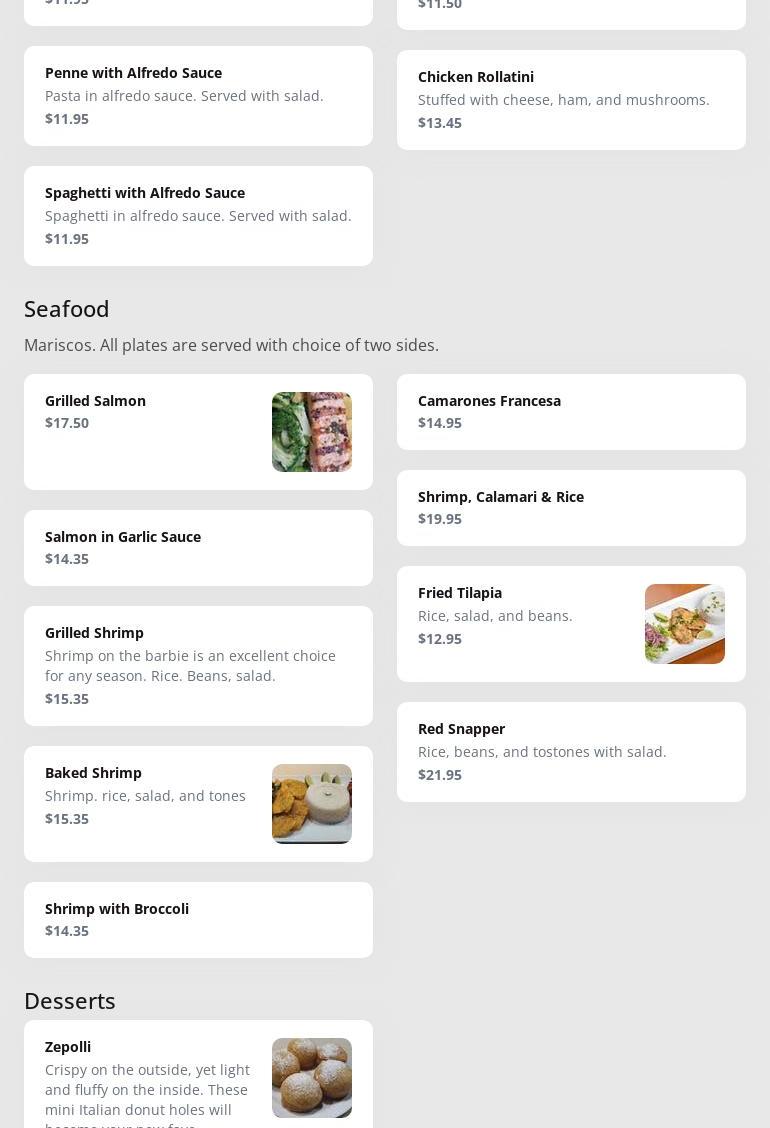Click the Zepolli title text
Image resolution: width=770 pixels, height=1128 pixels.
[x=68, y=1047]
